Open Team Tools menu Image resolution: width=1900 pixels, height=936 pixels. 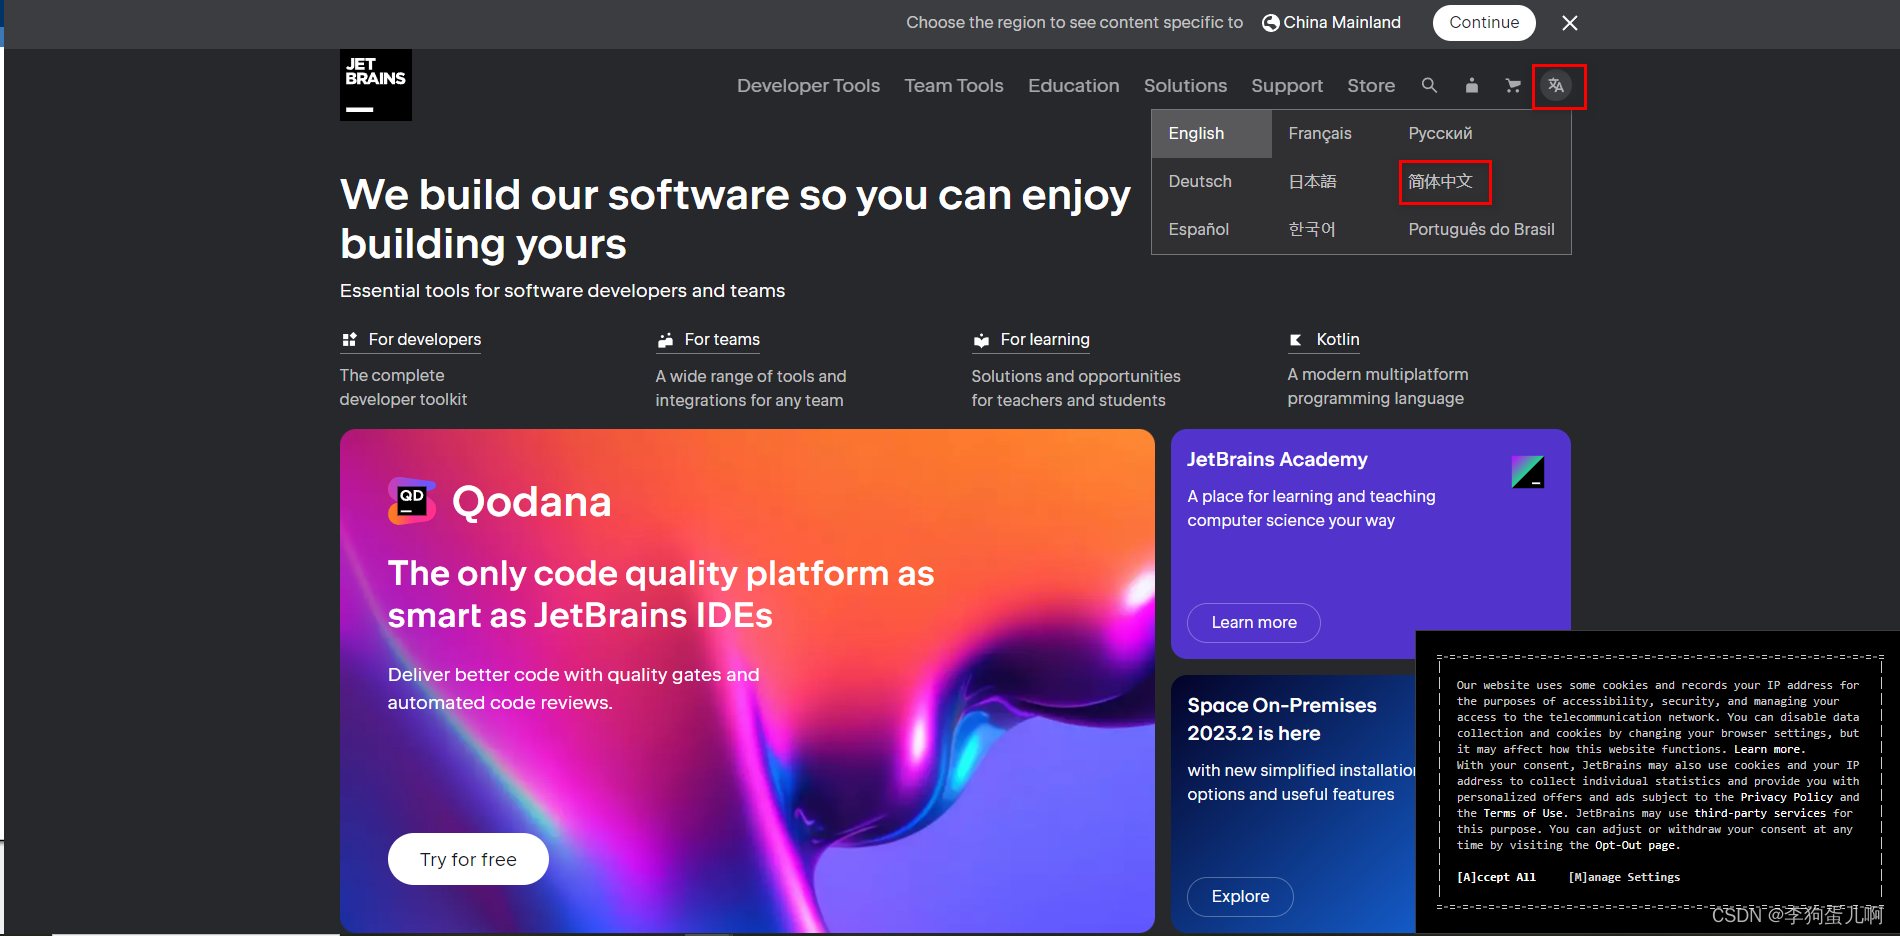954,86
